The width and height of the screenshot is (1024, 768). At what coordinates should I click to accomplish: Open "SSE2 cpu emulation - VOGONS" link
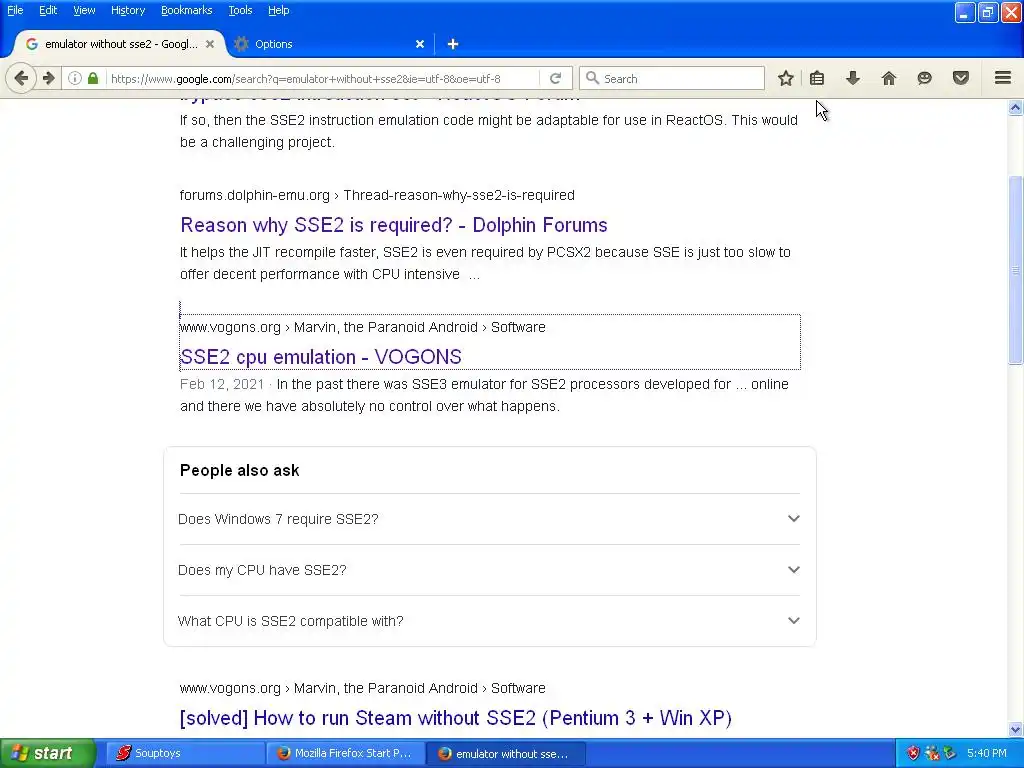click(x=321, y=357)
